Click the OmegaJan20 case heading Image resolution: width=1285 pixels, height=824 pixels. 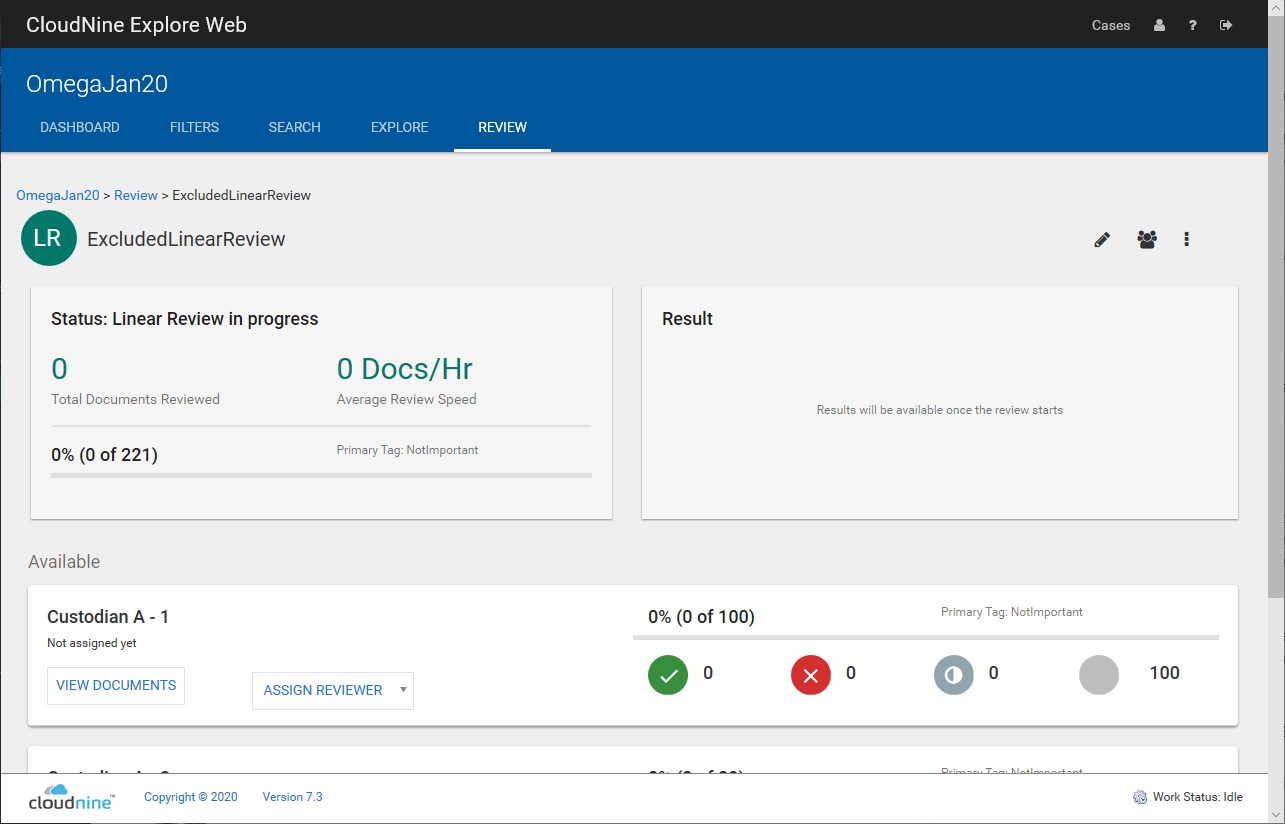(x=97, y=84)
